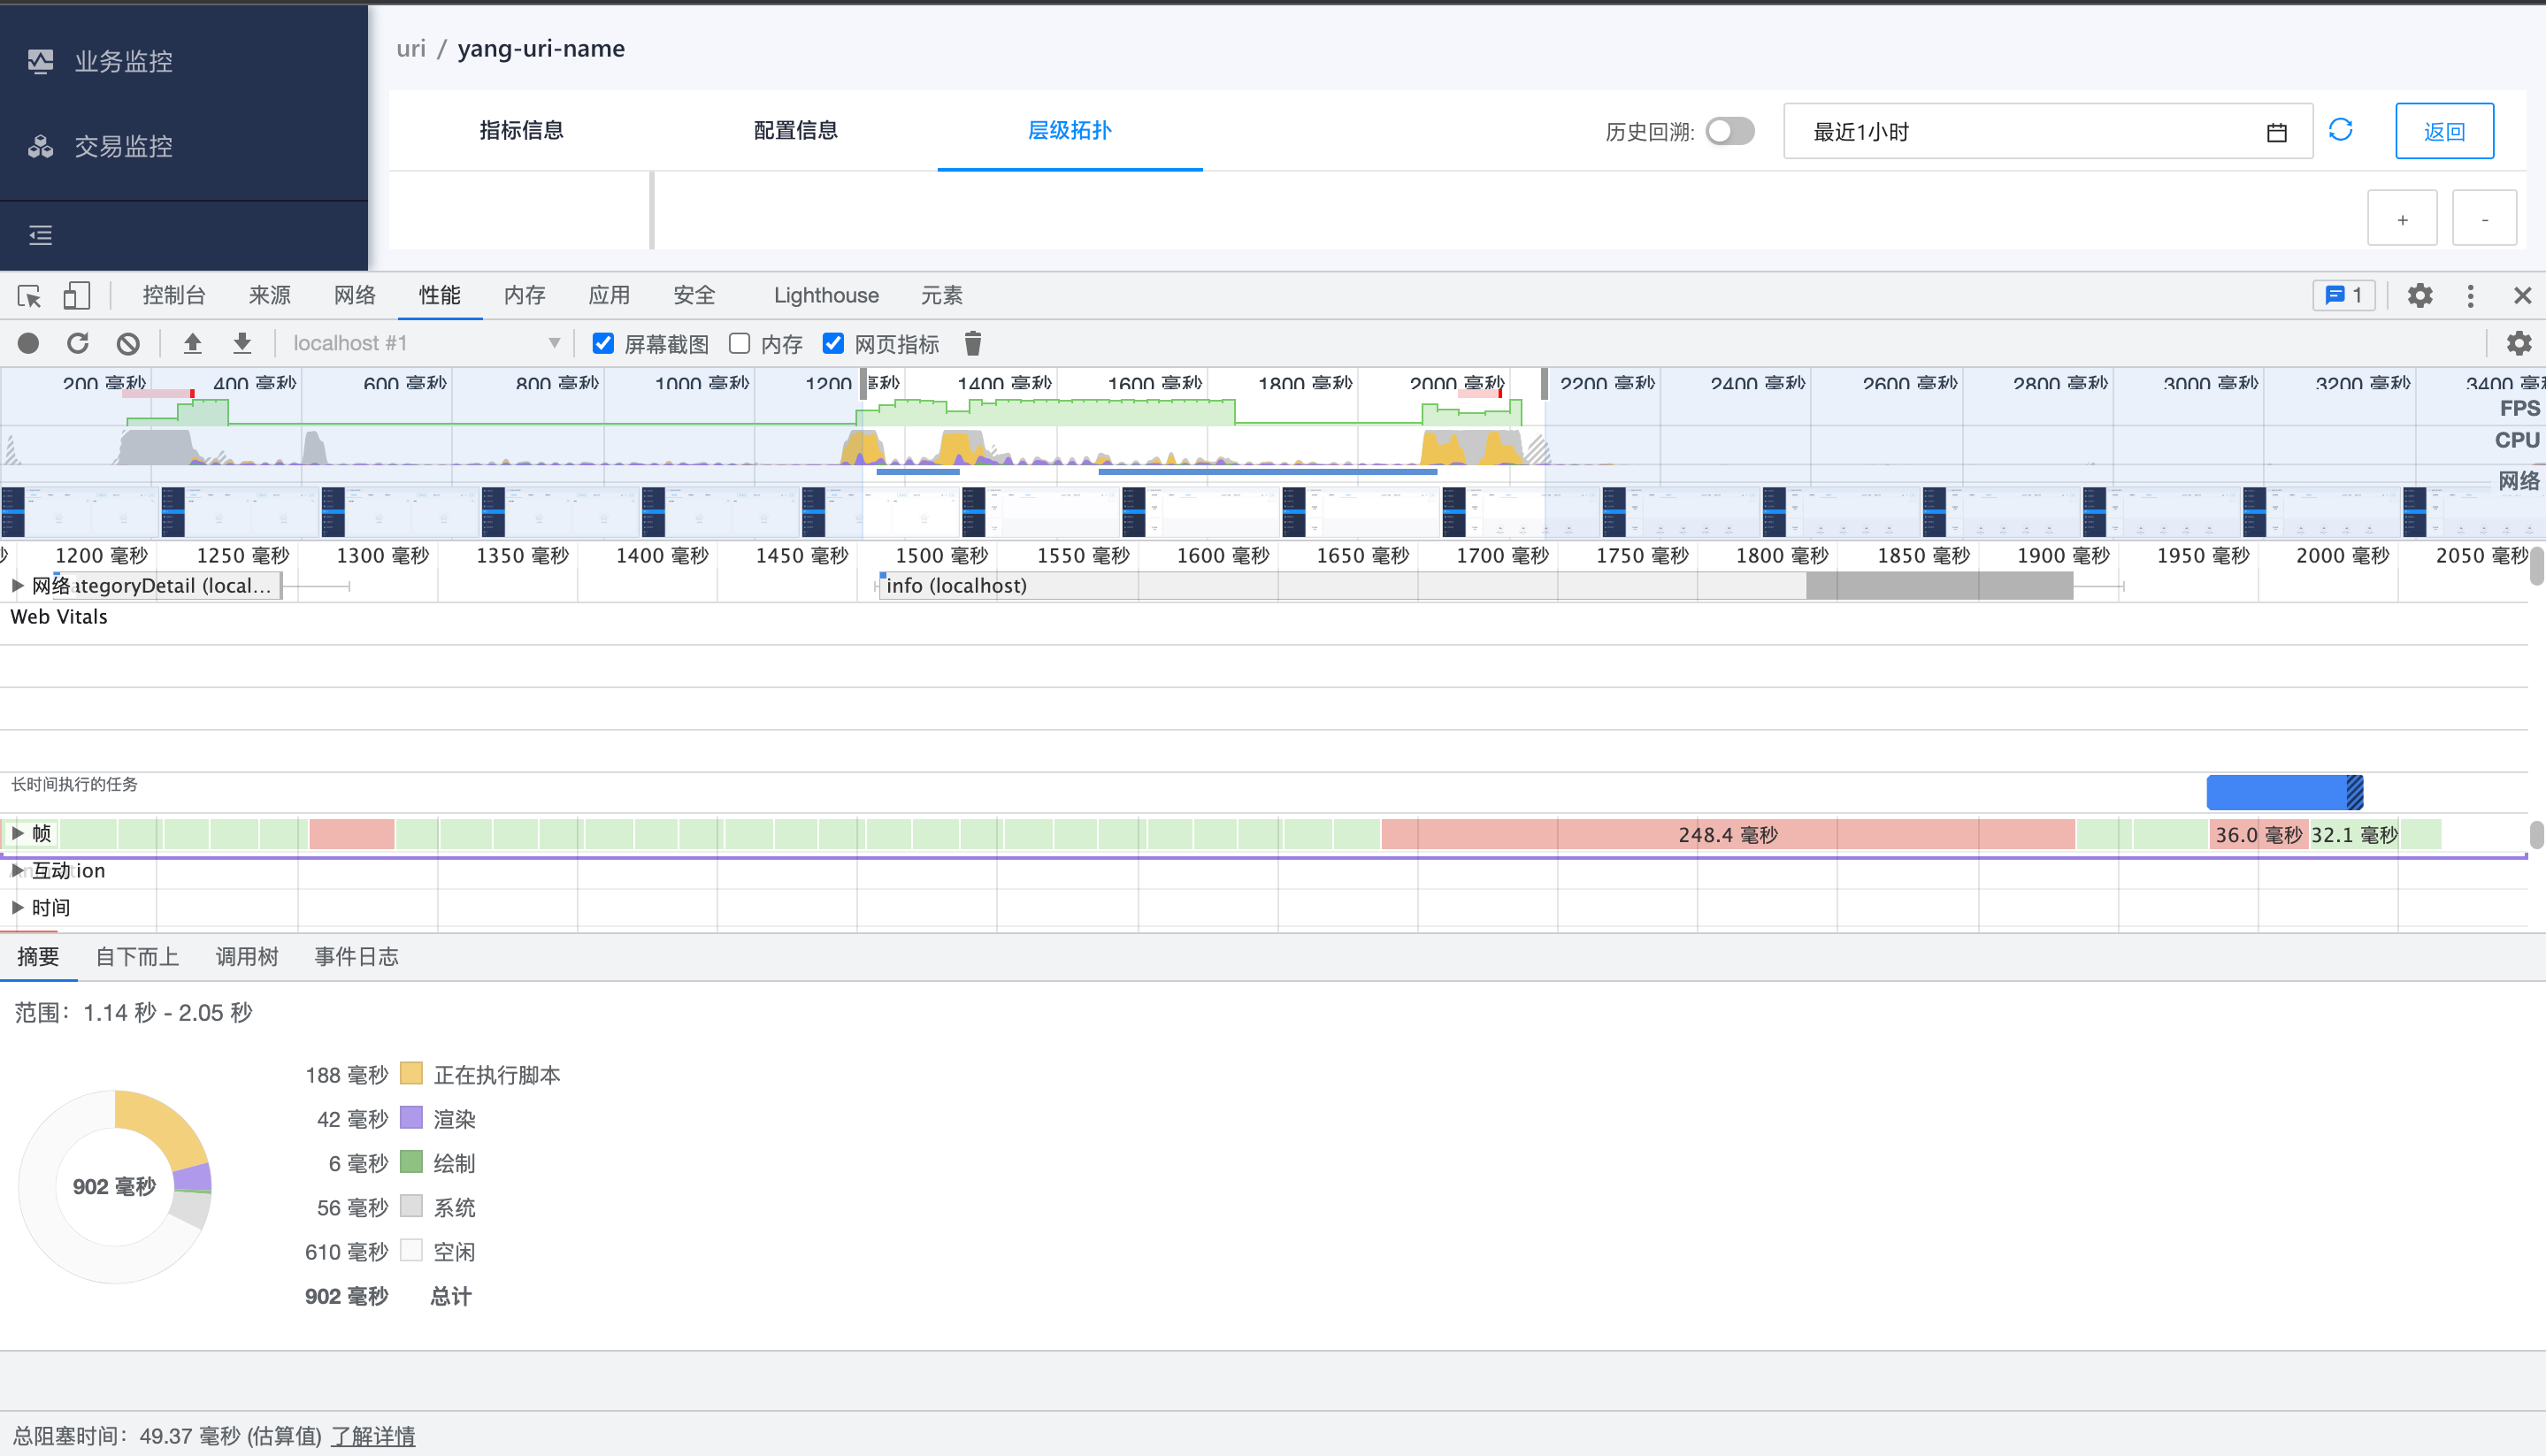Expand the 时间 track

(x=17, y=908)
